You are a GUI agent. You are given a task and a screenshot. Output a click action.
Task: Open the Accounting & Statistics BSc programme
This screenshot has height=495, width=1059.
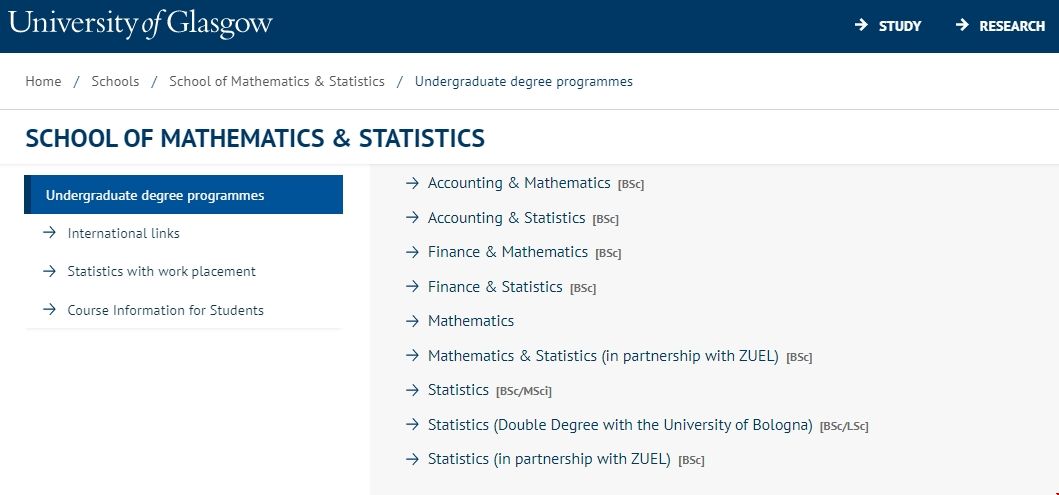tap(506, 218)
